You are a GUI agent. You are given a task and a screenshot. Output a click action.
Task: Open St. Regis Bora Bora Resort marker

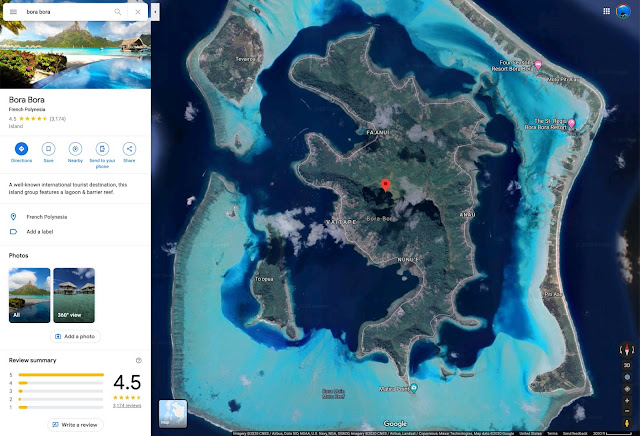[571, 123]
